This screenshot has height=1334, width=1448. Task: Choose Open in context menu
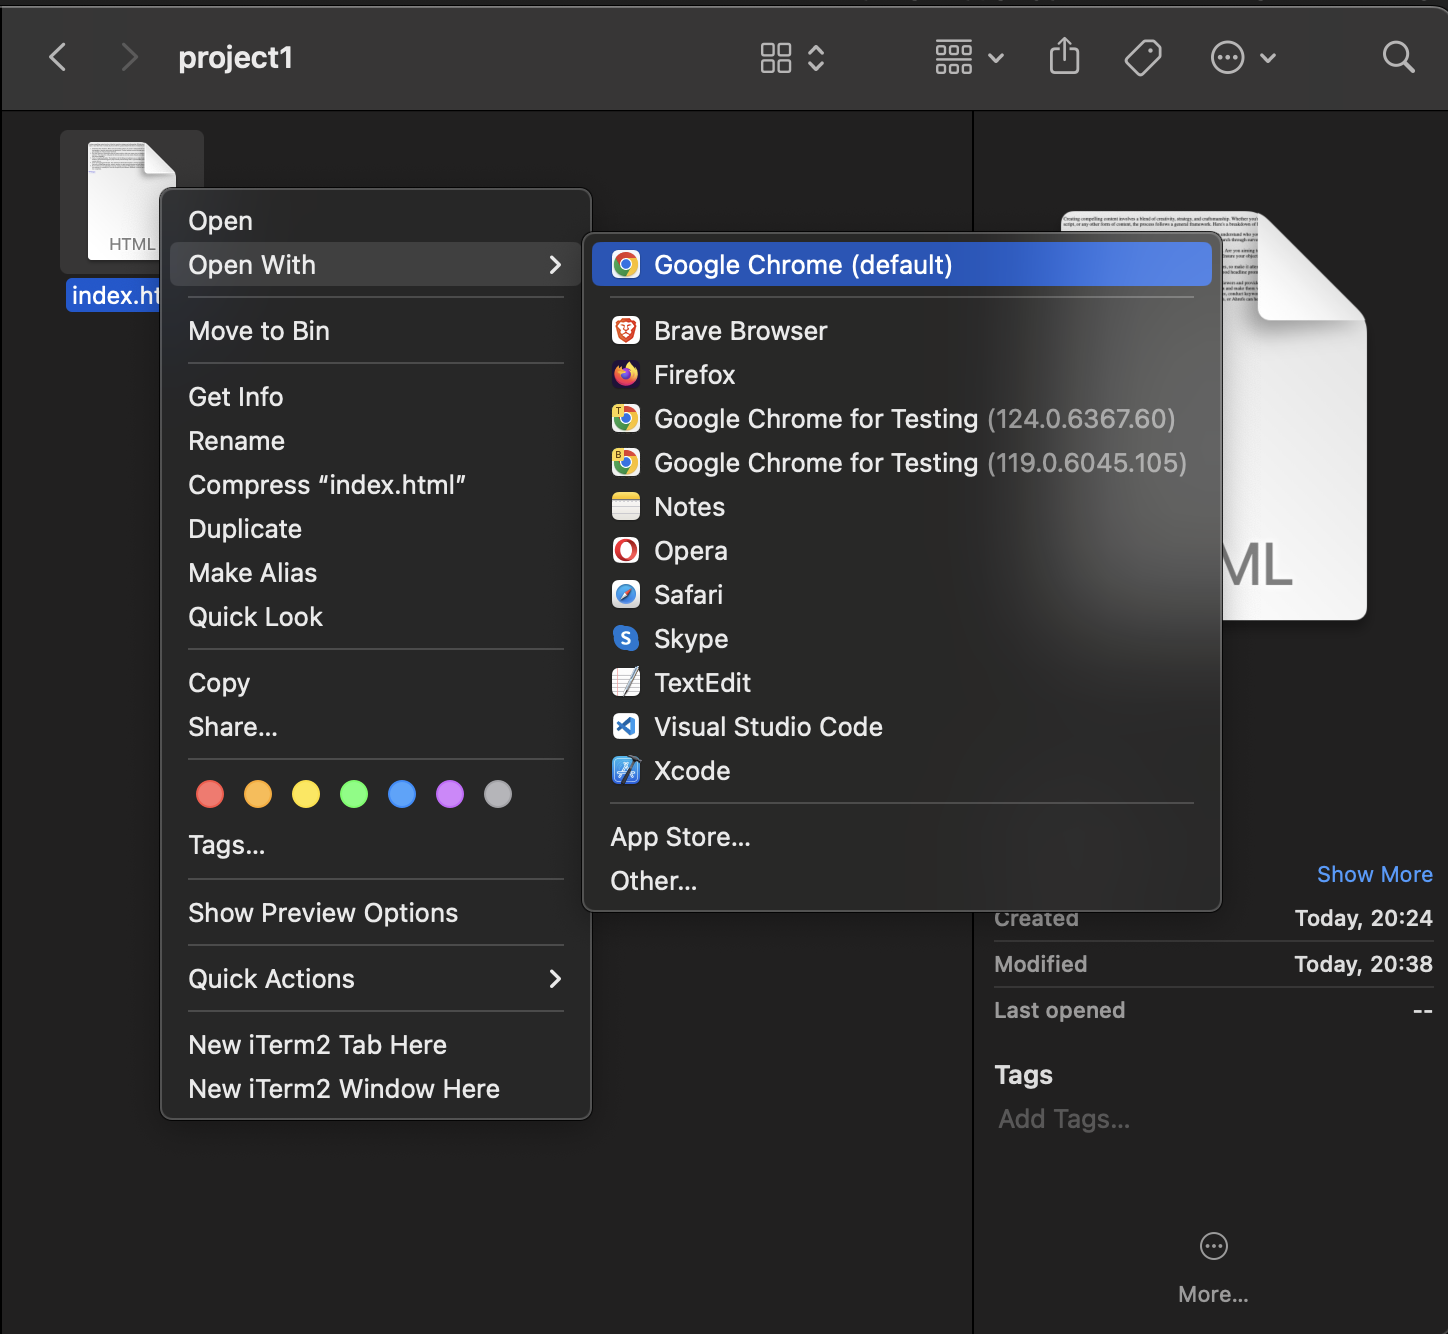(376, 221)
